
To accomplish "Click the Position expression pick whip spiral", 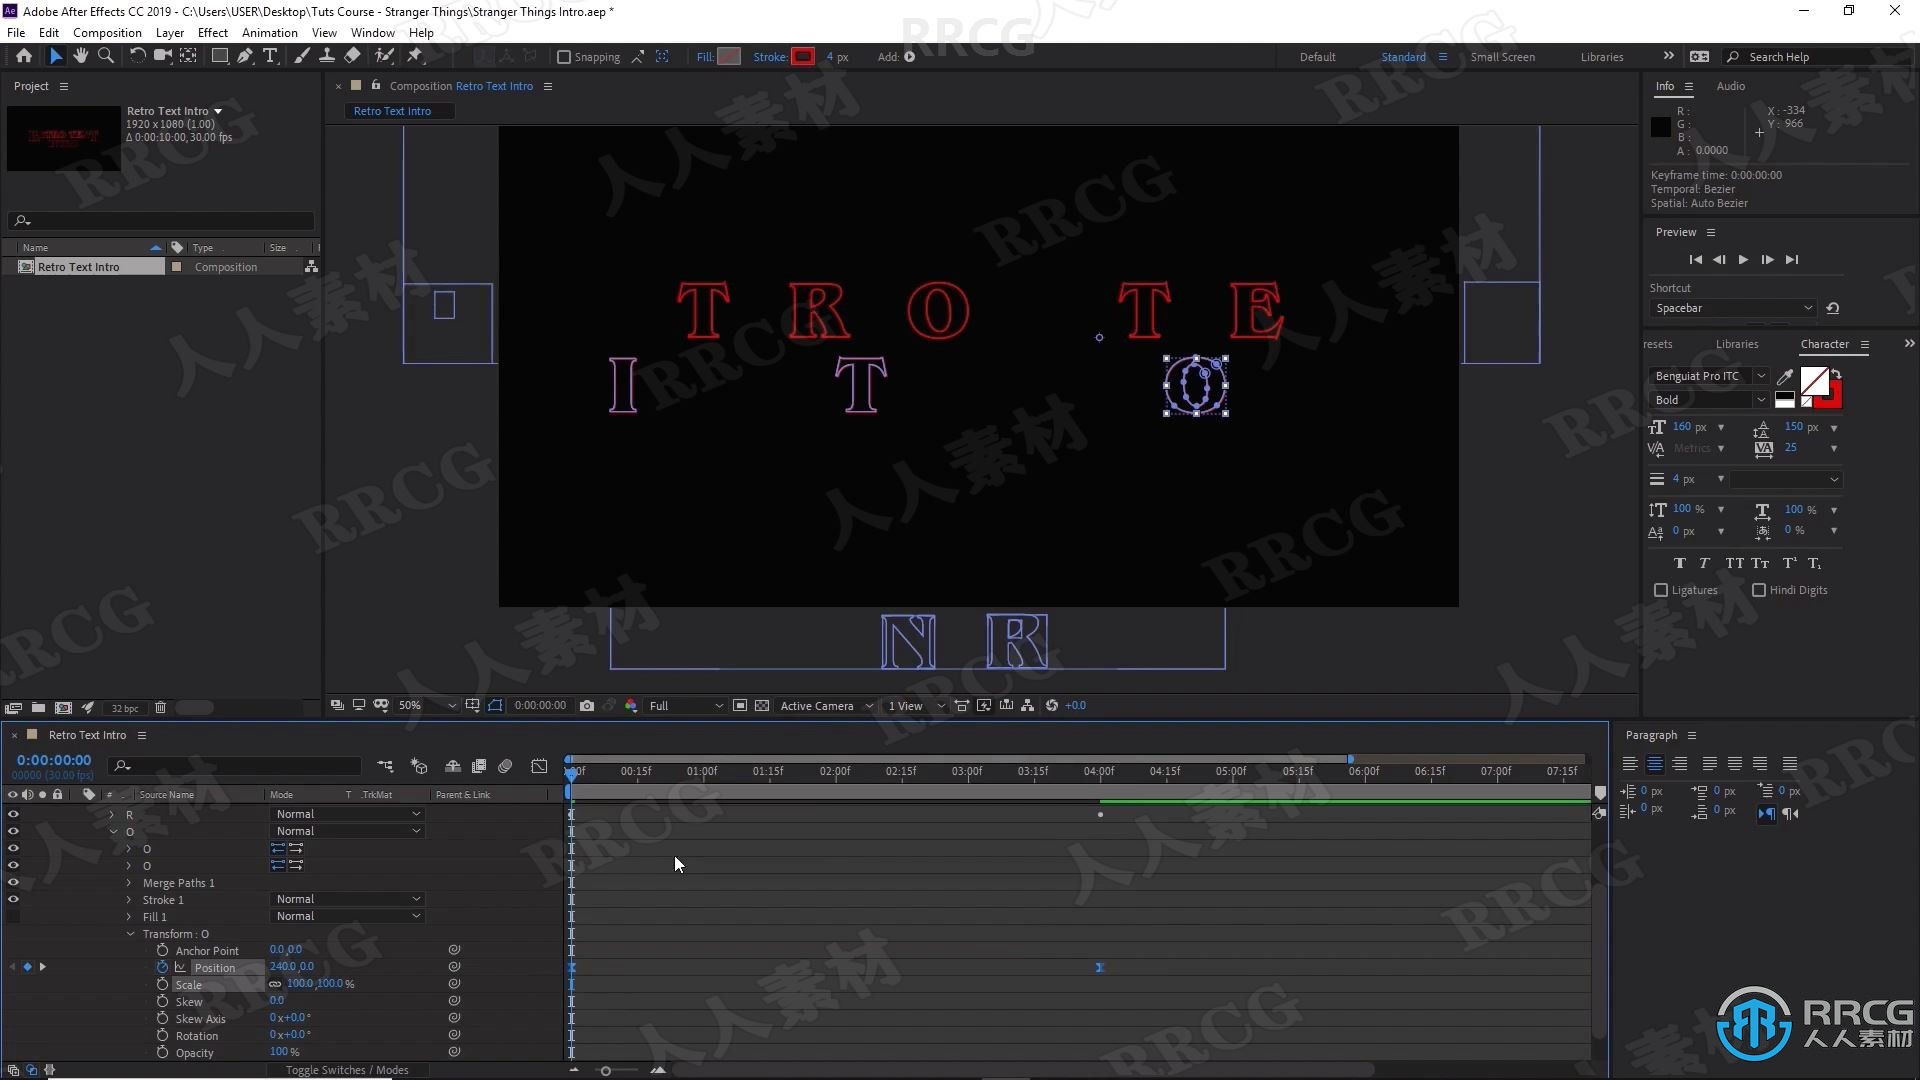I will coord(454,967).
